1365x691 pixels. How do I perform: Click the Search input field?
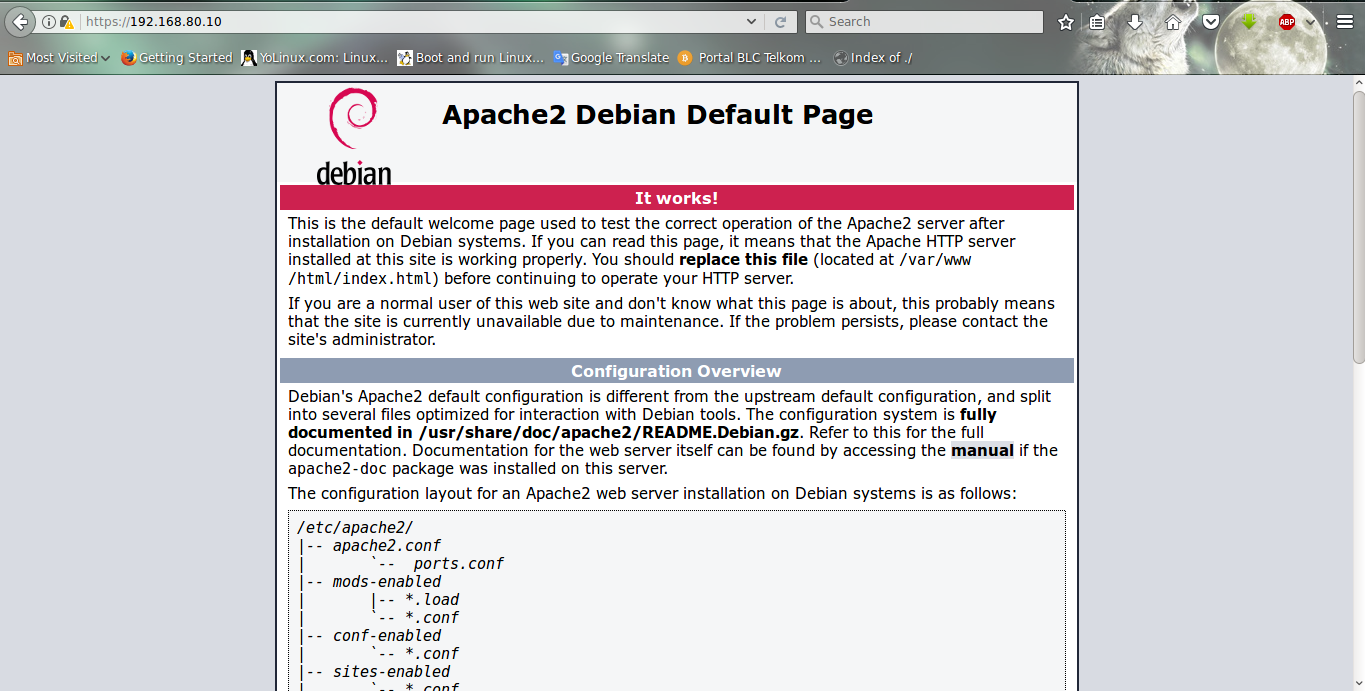coord(924,21)
